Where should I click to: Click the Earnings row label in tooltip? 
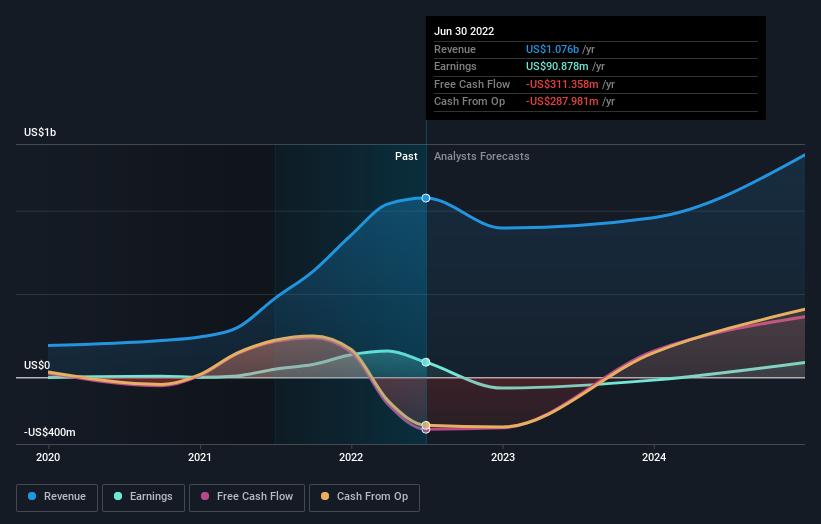click(x=455, y=66)
